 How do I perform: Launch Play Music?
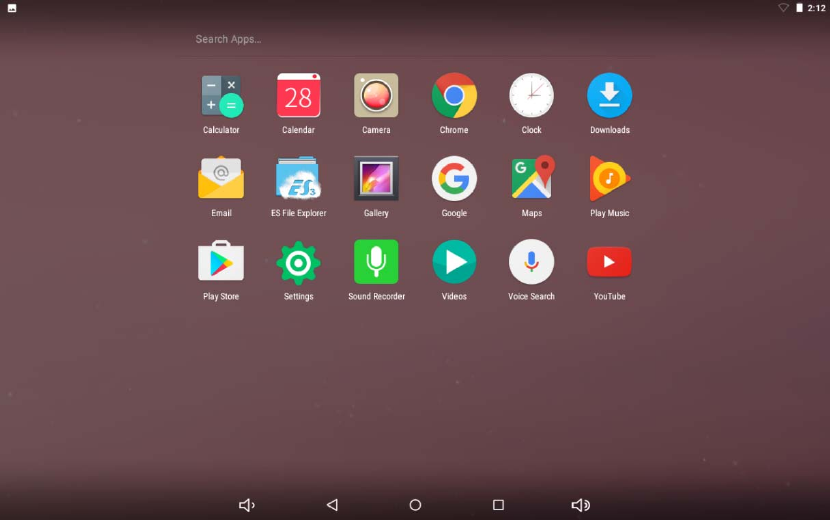point(609,178)
